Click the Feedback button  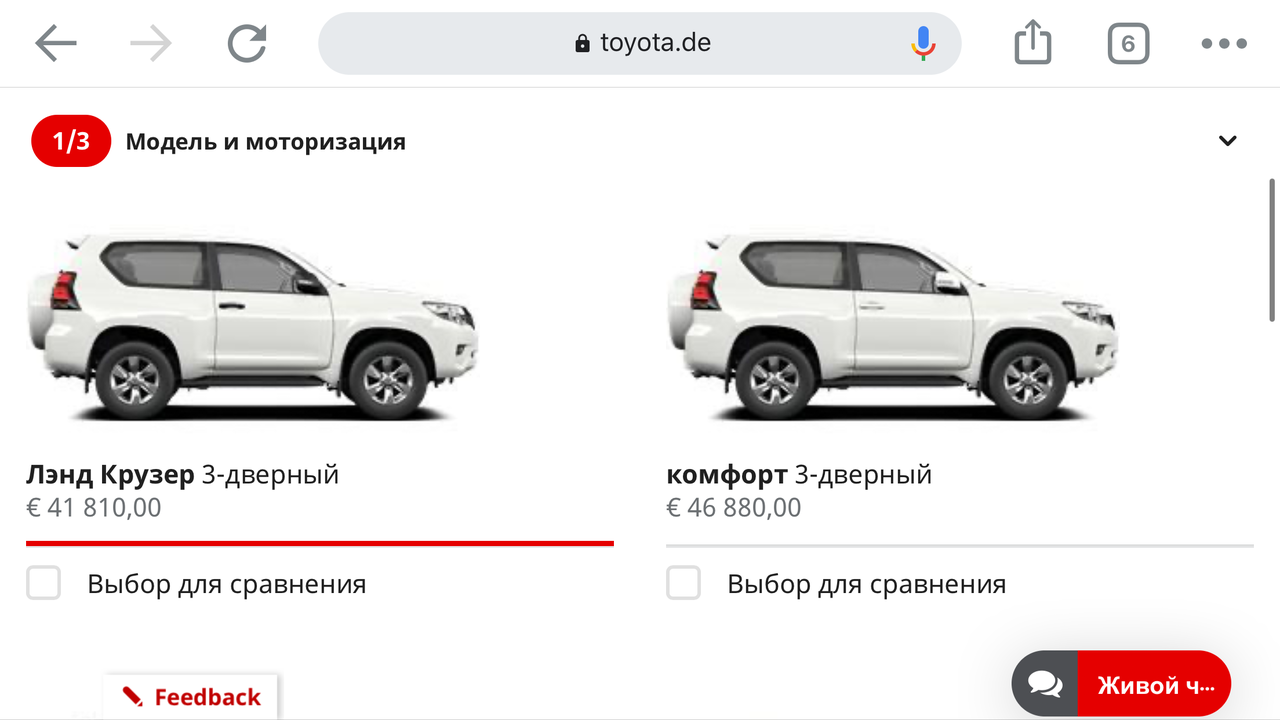coord(191,697)
